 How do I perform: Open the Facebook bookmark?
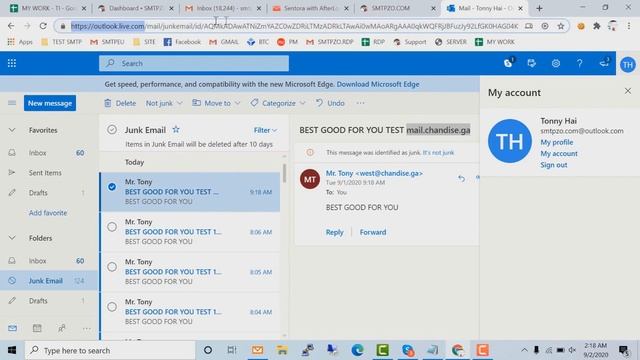(x=182, y=42)
